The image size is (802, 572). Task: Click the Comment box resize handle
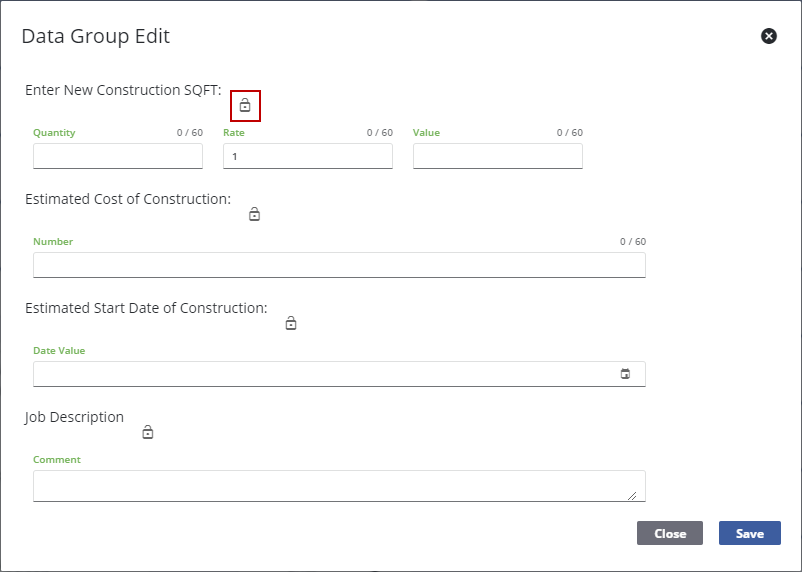(632, 494)
